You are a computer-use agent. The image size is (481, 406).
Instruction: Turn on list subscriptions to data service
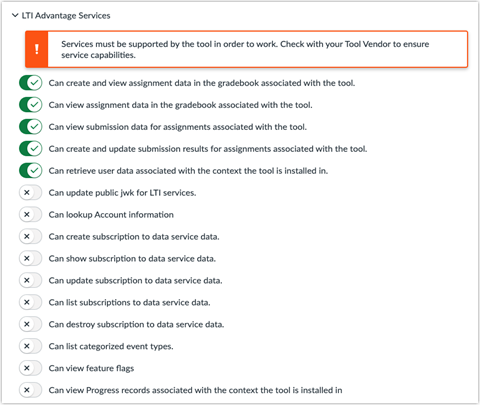(x=31, y=302)
